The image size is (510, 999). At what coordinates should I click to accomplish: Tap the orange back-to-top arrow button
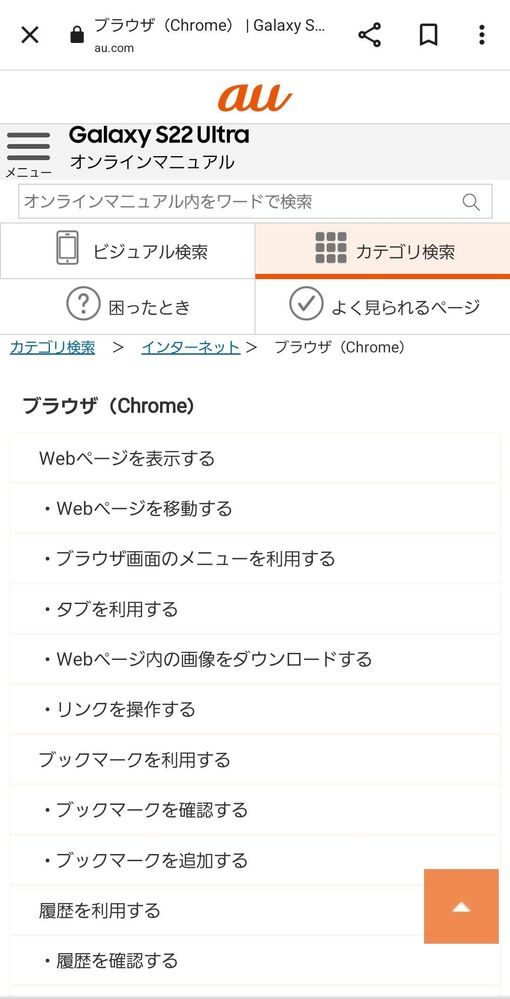coord(461,906)
